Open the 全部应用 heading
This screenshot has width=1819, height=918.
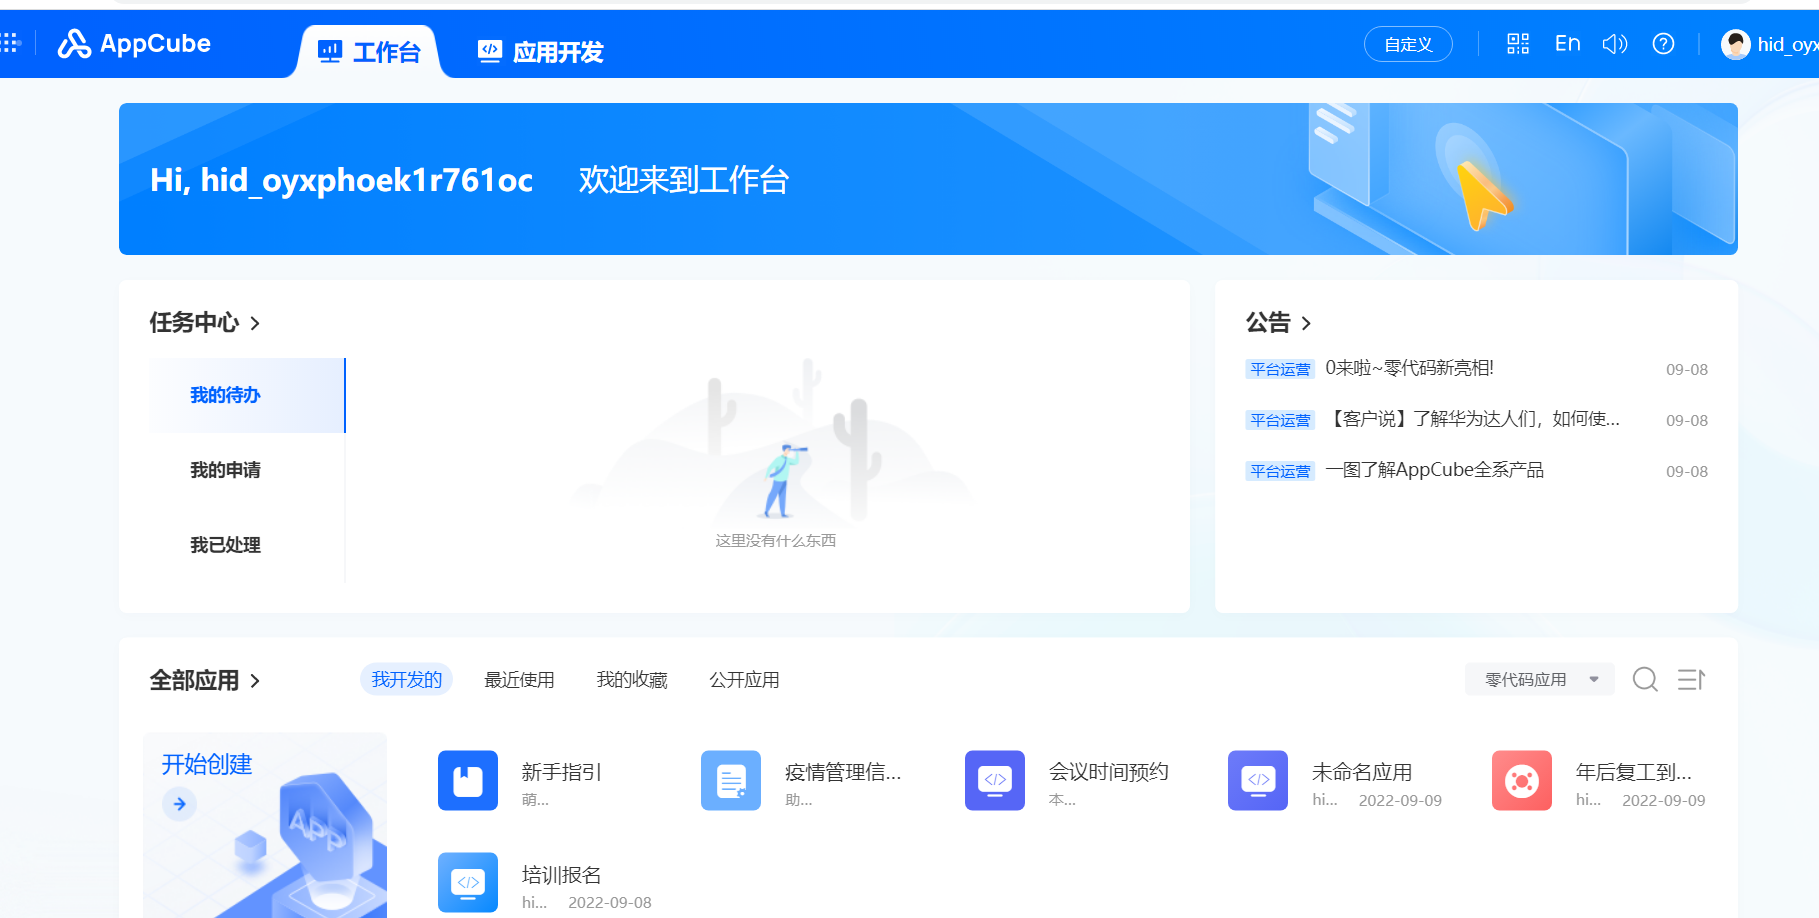194,680
